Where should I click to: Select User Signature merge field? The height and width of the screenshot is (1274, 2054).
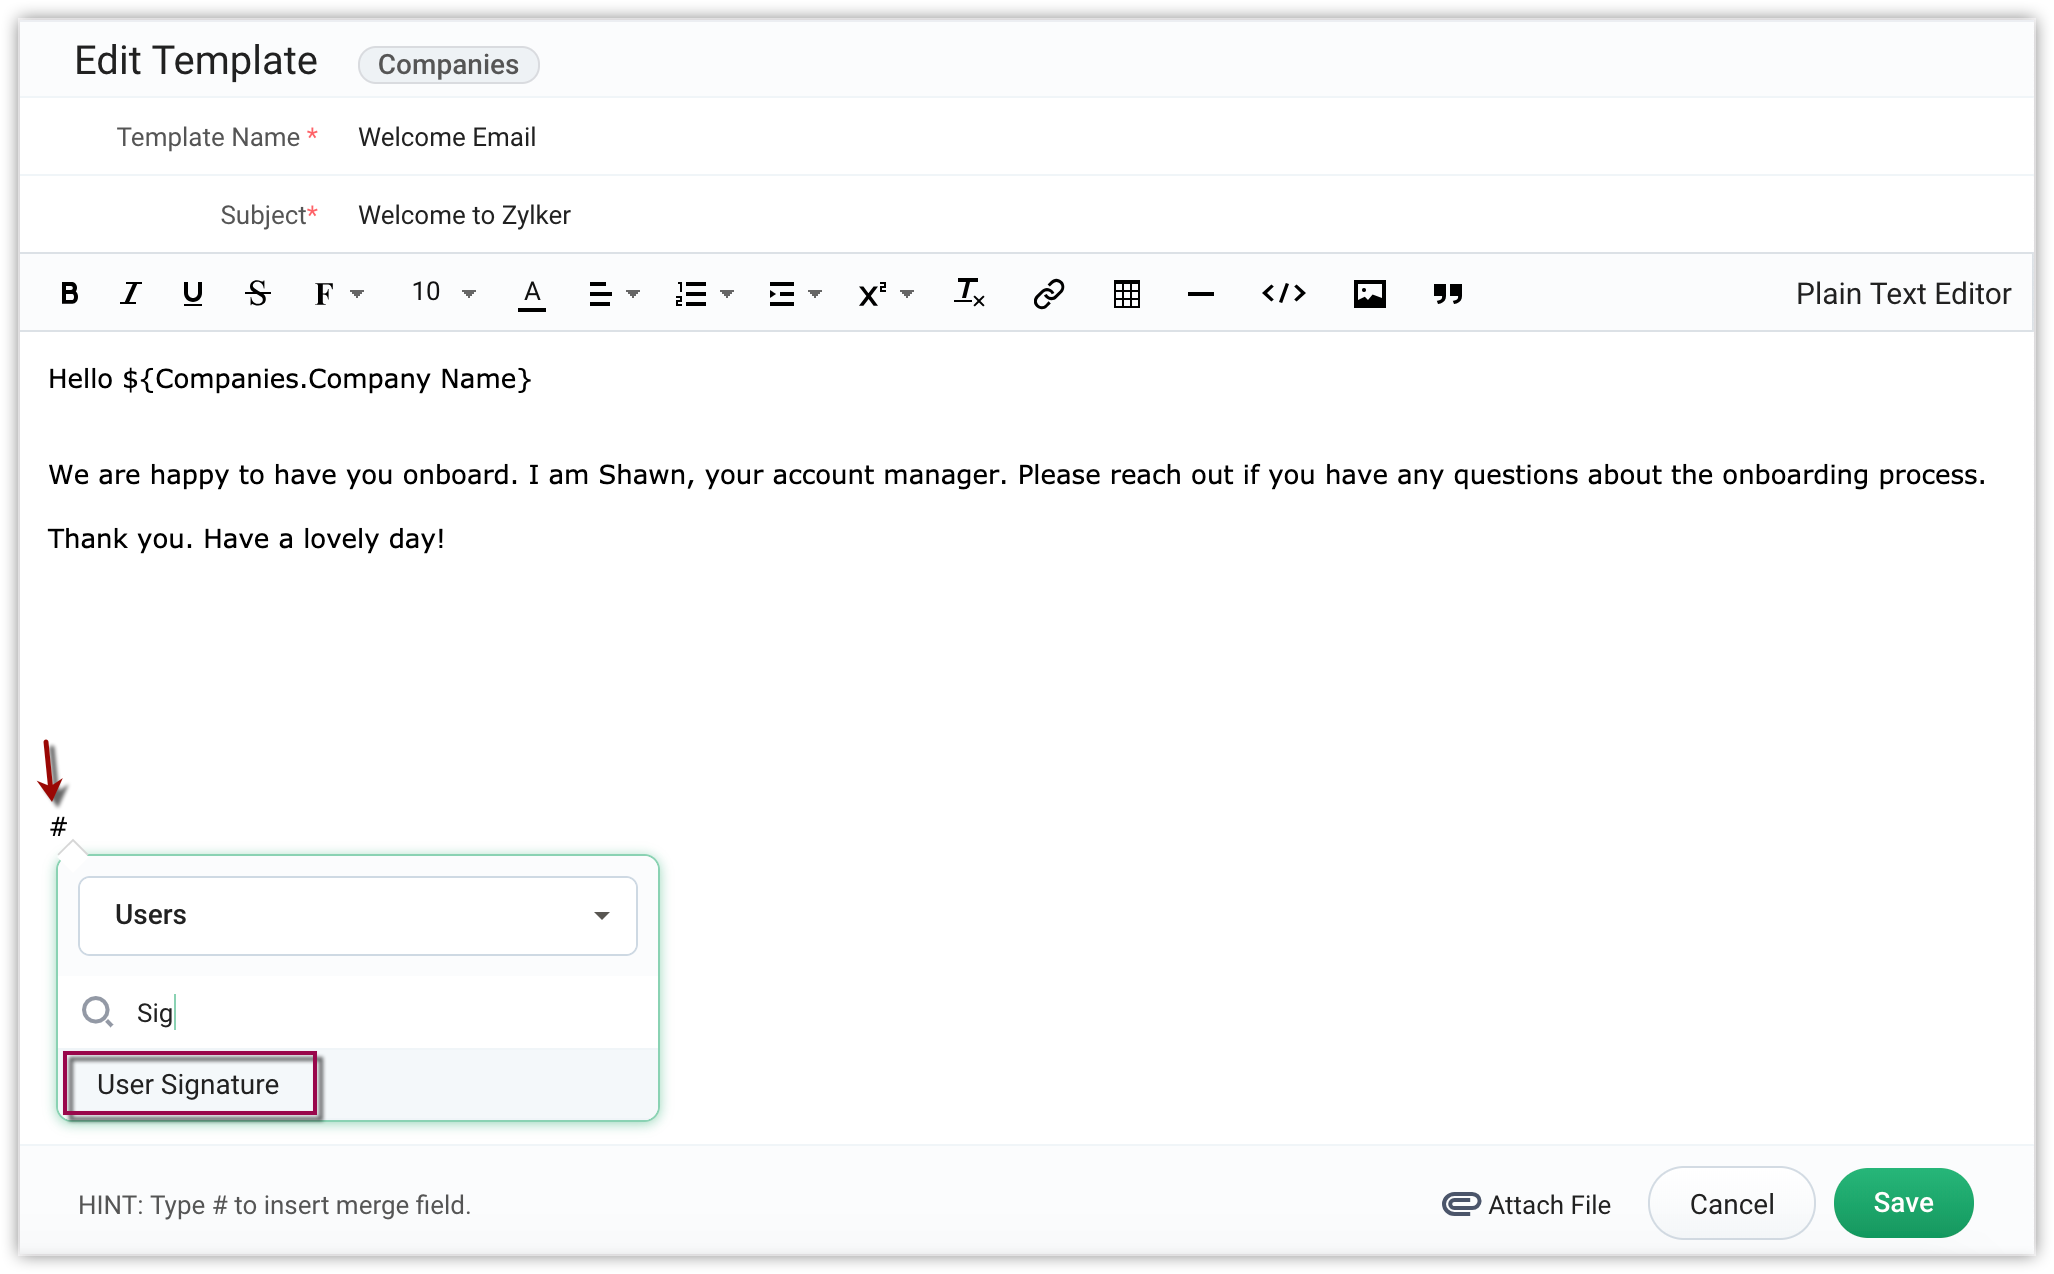pos(188,1084)
